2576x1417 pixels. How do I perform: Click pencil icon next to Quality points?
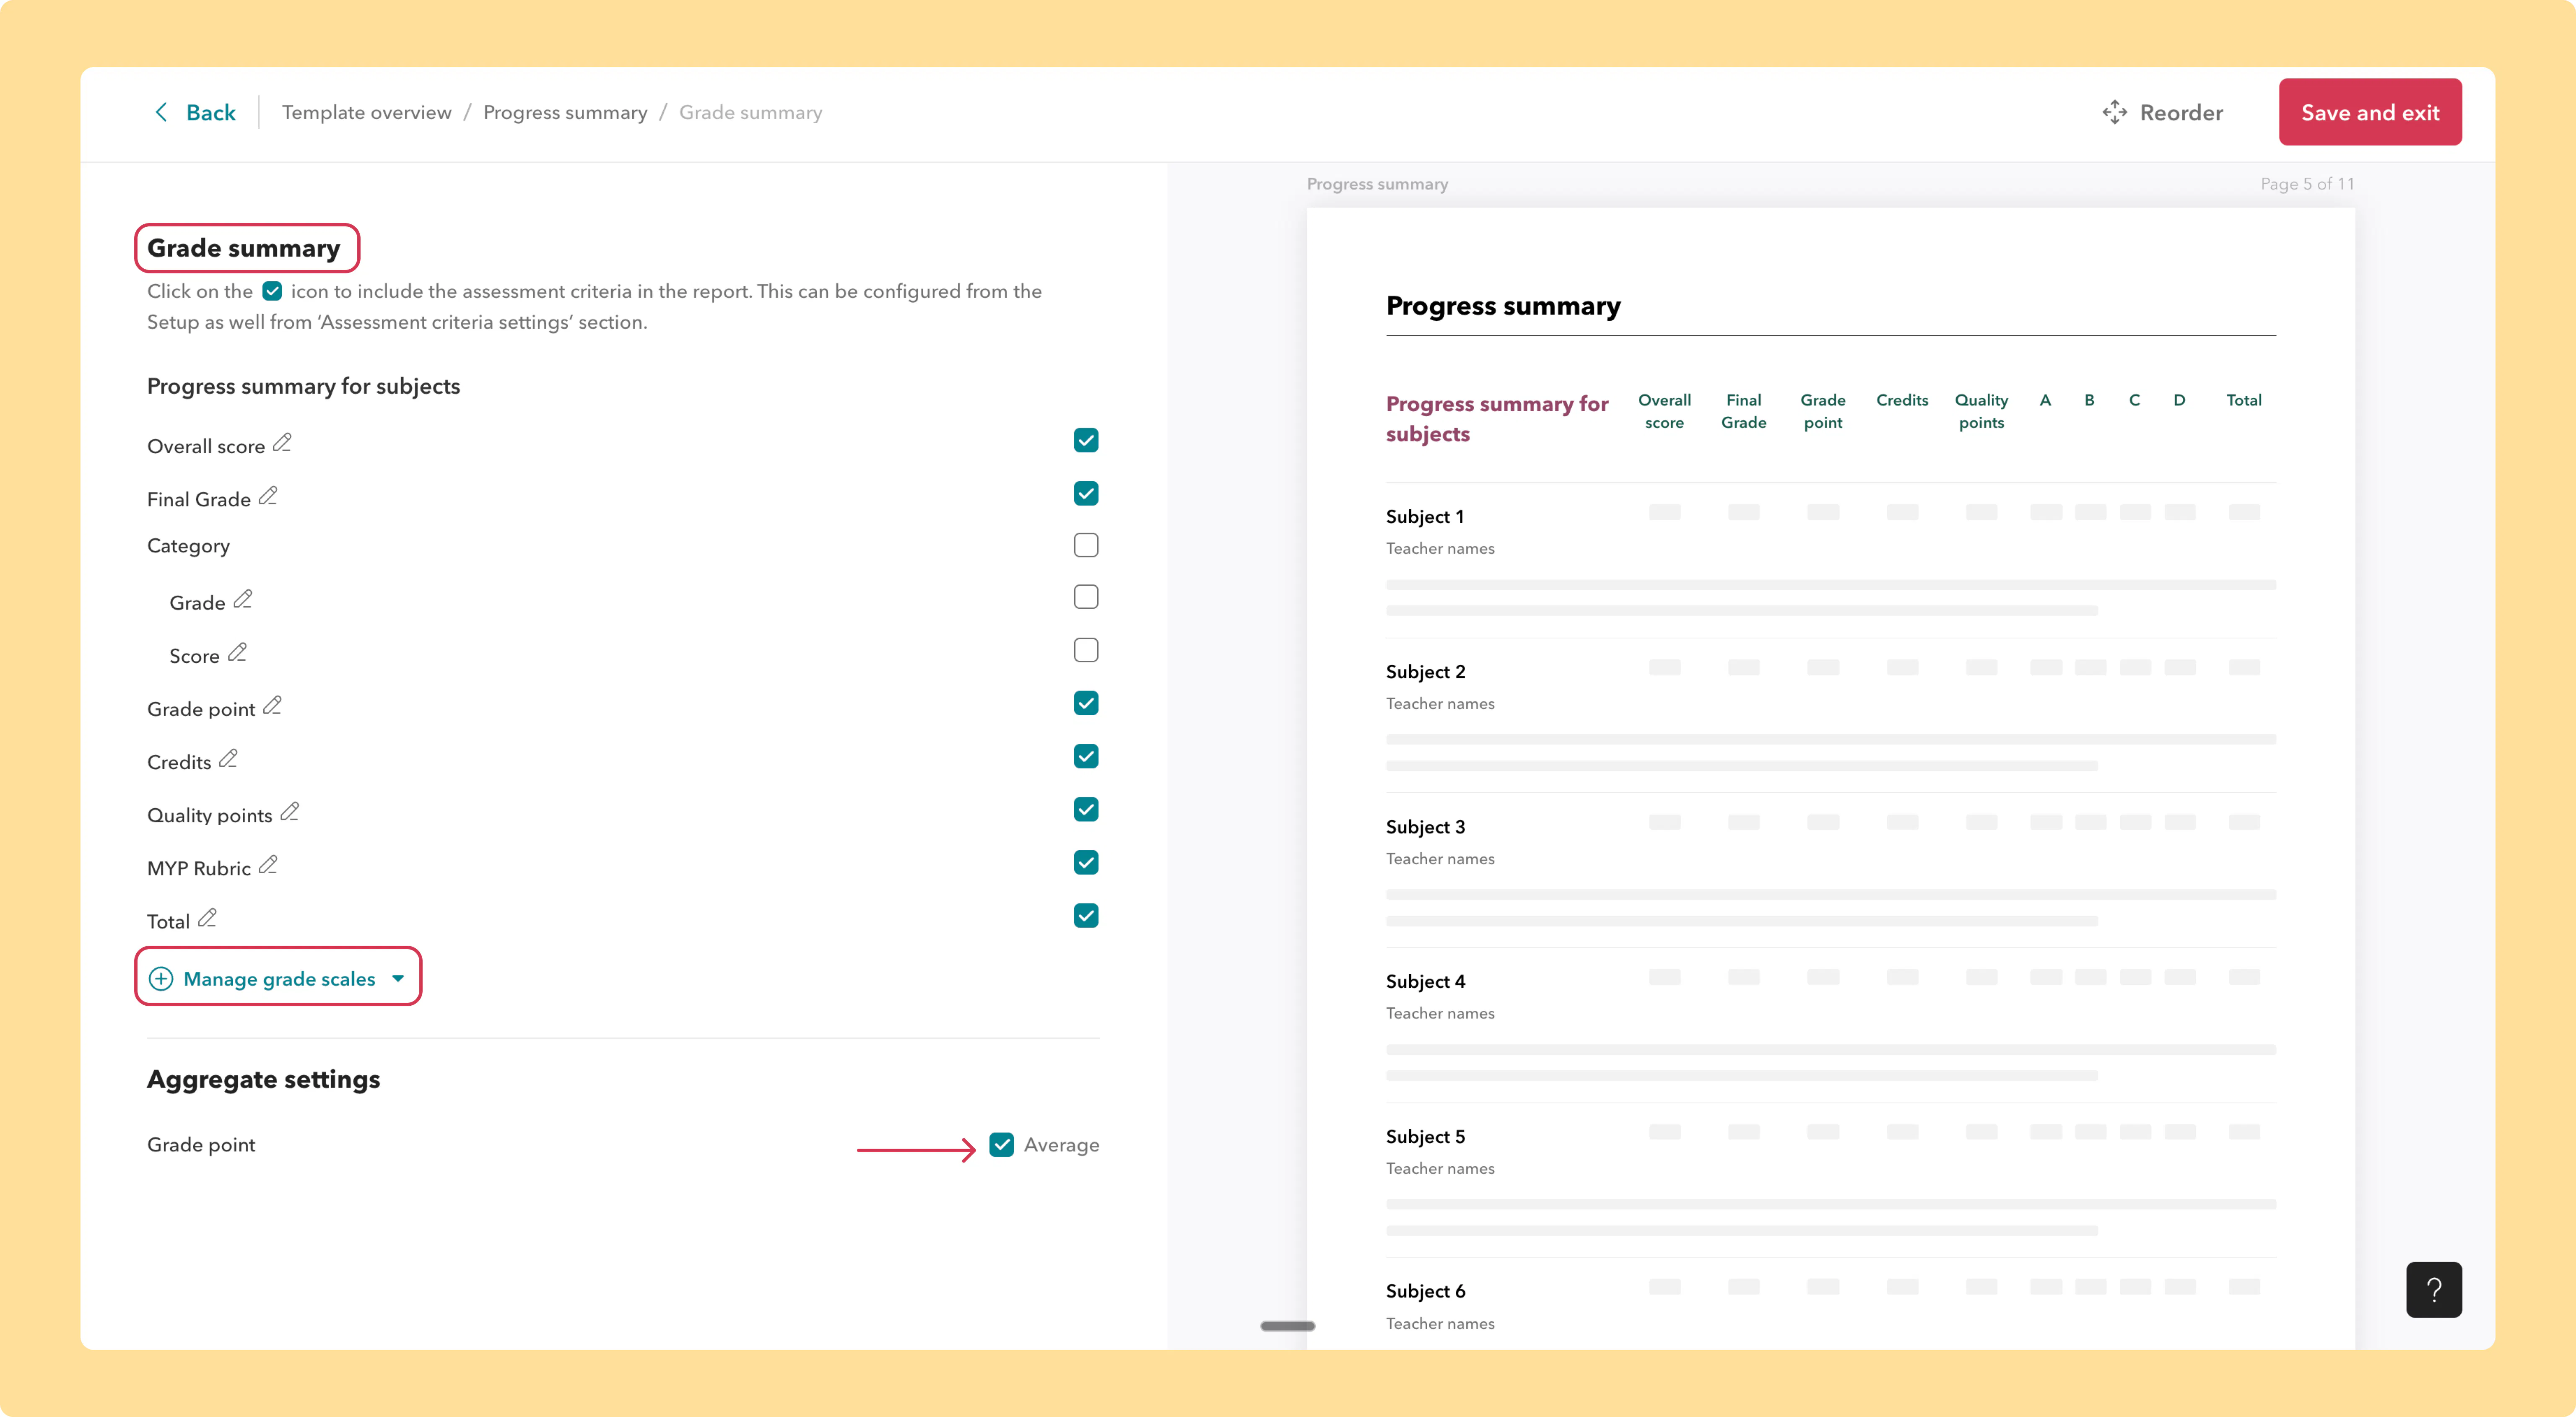pyautogui.click(x=290, y=812)
